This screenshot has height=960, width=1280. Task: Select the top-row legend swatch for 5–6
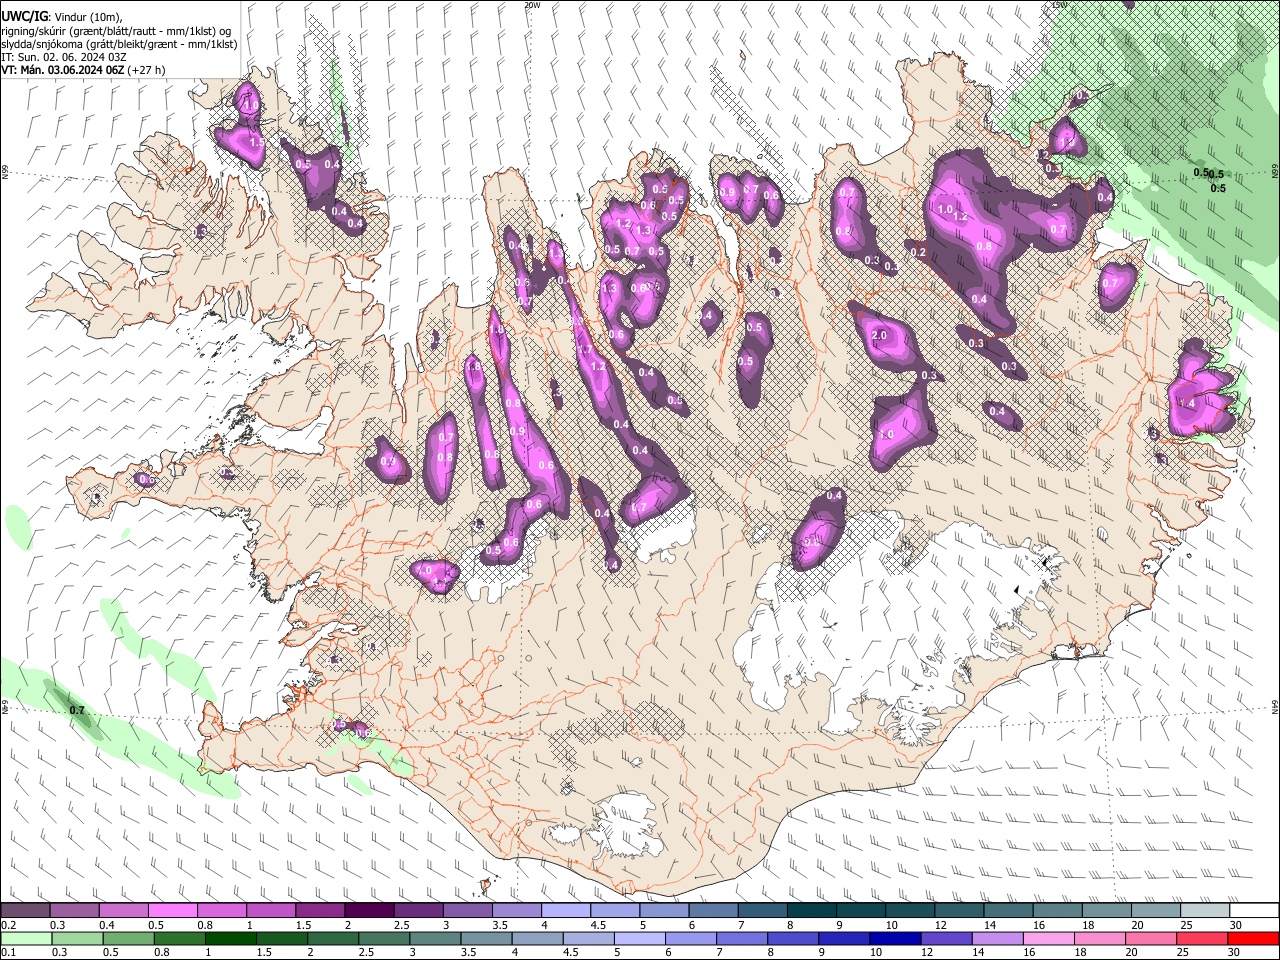point(663,911)
